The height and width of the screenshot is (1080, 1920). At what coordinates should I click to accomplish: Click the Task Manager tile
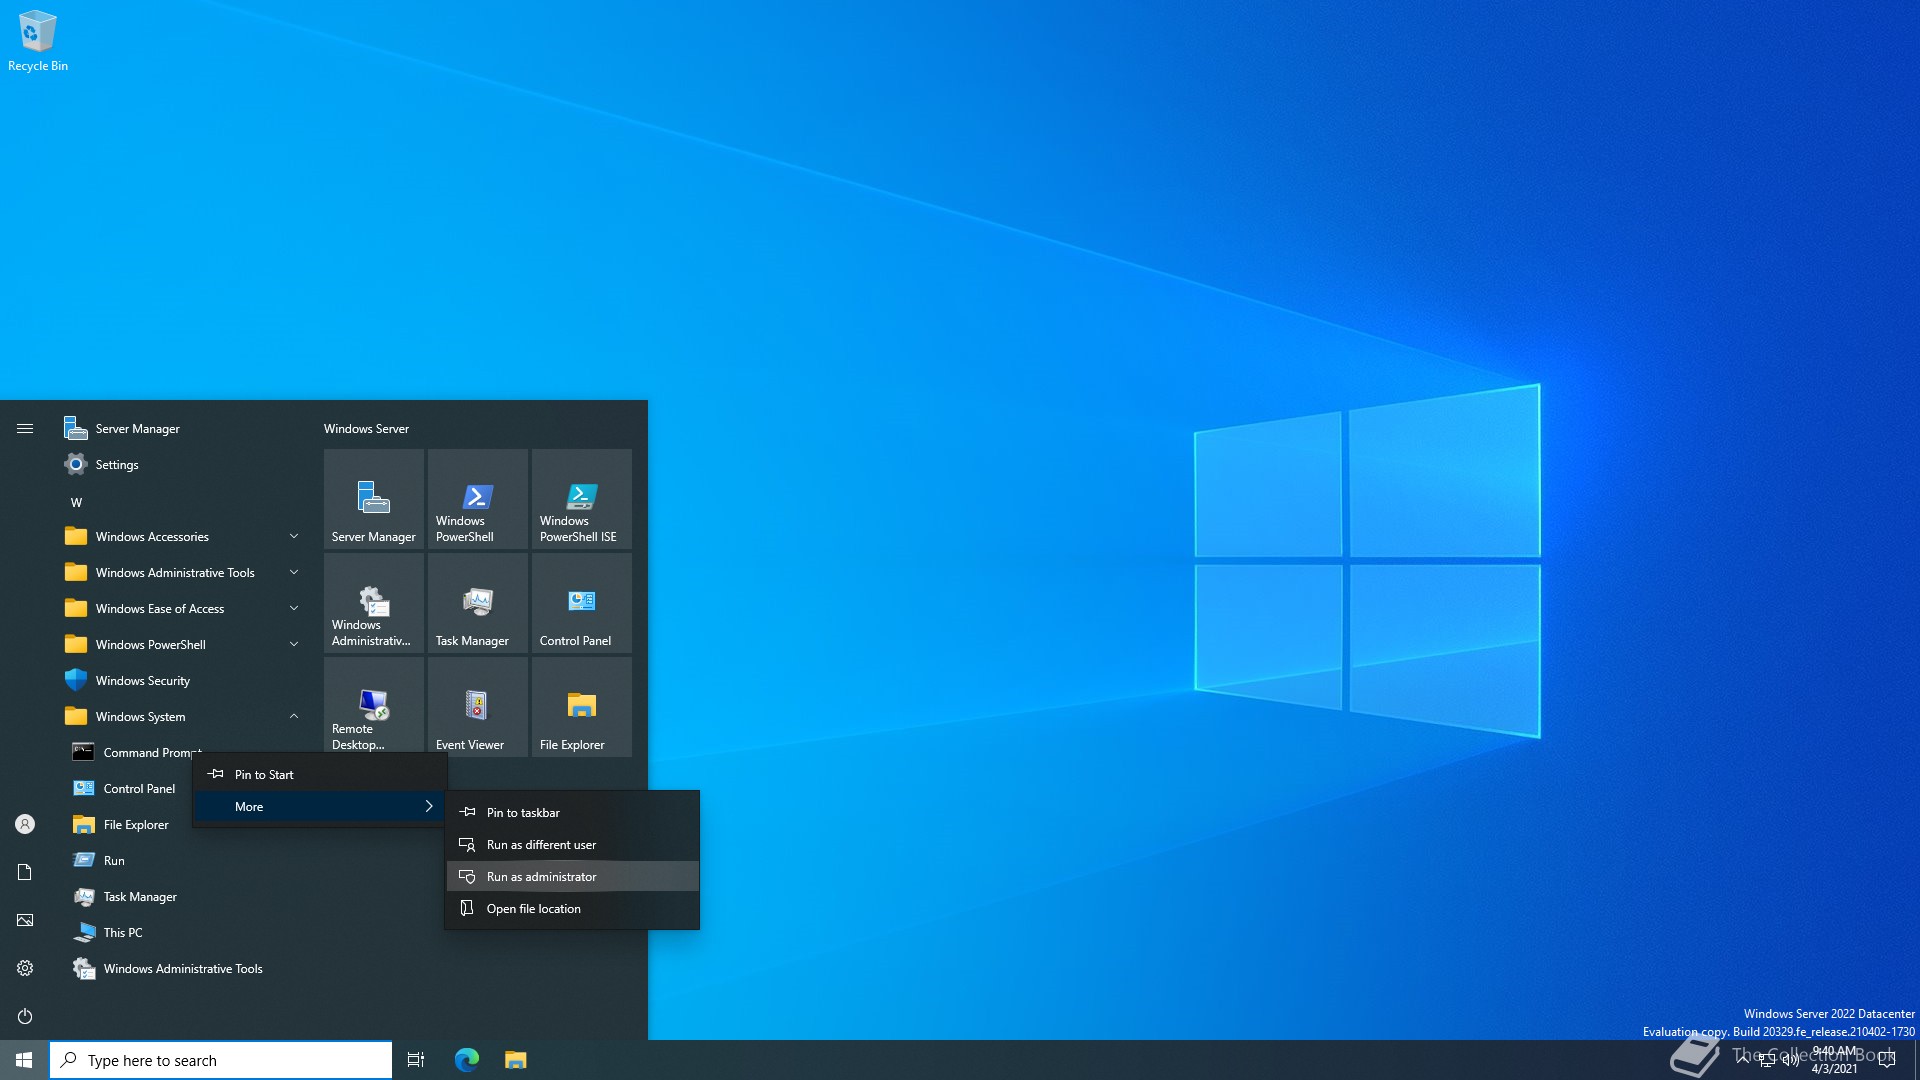477,604
